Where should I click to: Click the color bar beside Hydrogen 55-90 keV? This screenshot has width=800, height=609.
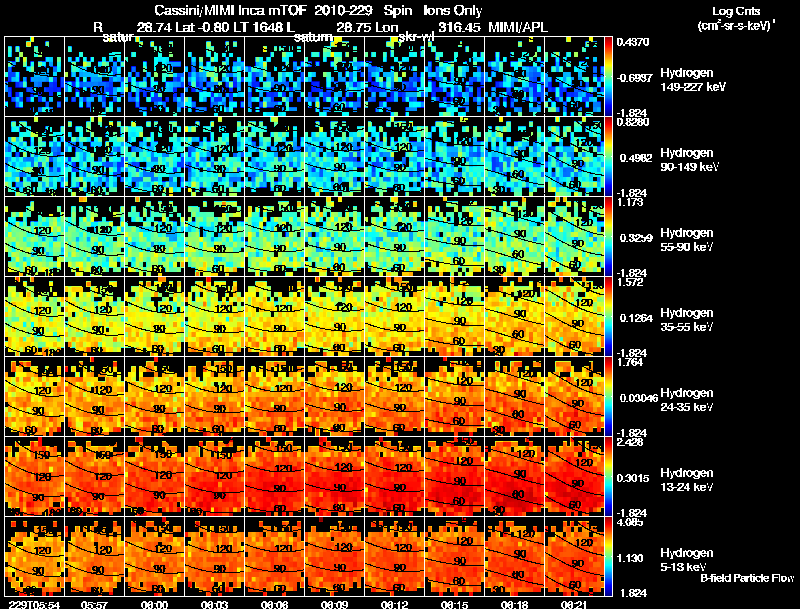click(x=608, y=237)
